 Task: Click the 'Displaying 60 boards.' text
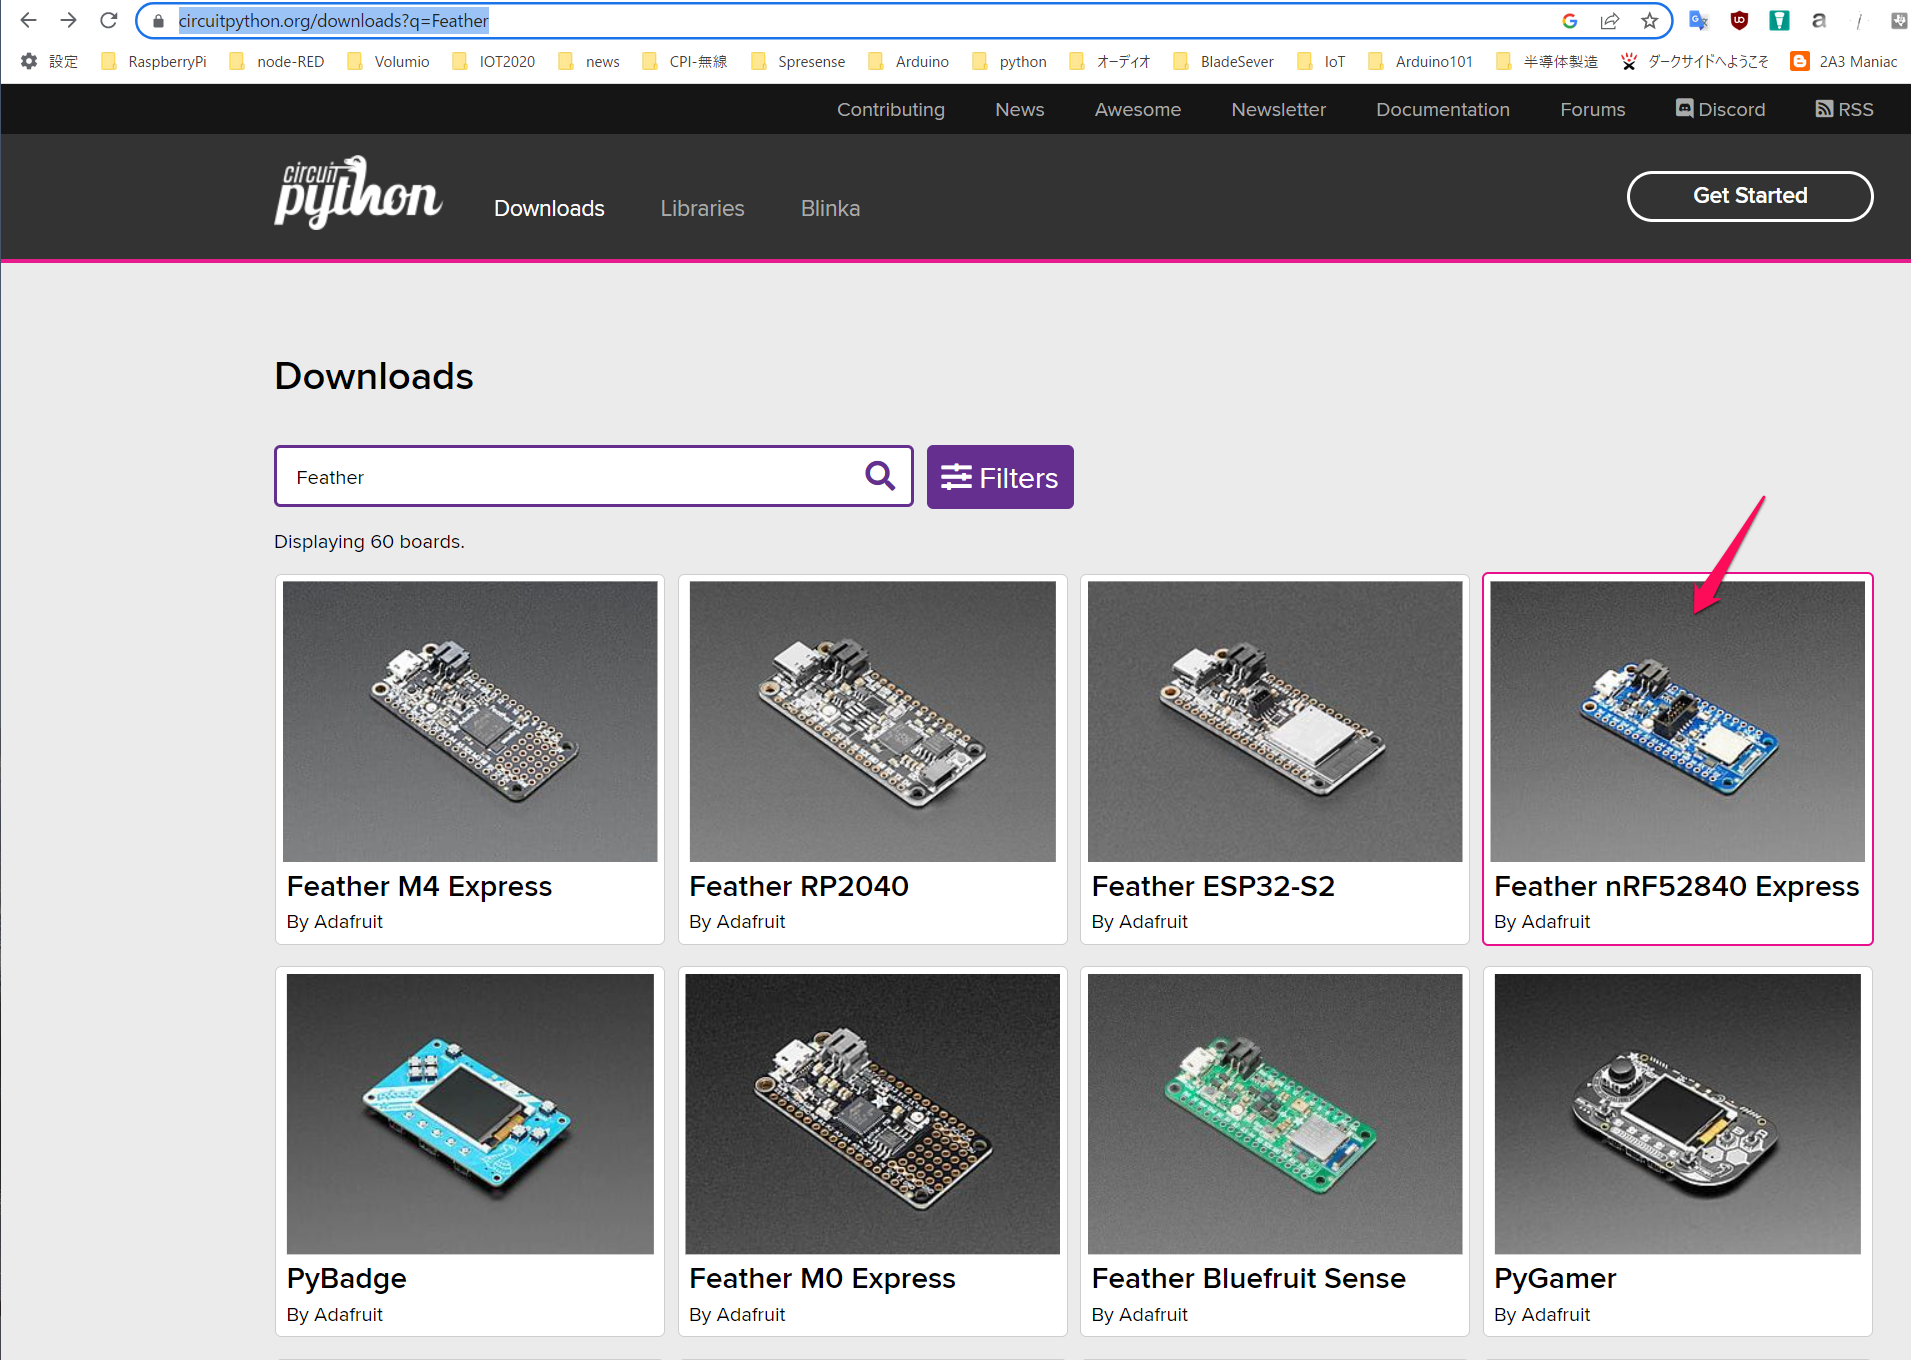click(369, 541)
